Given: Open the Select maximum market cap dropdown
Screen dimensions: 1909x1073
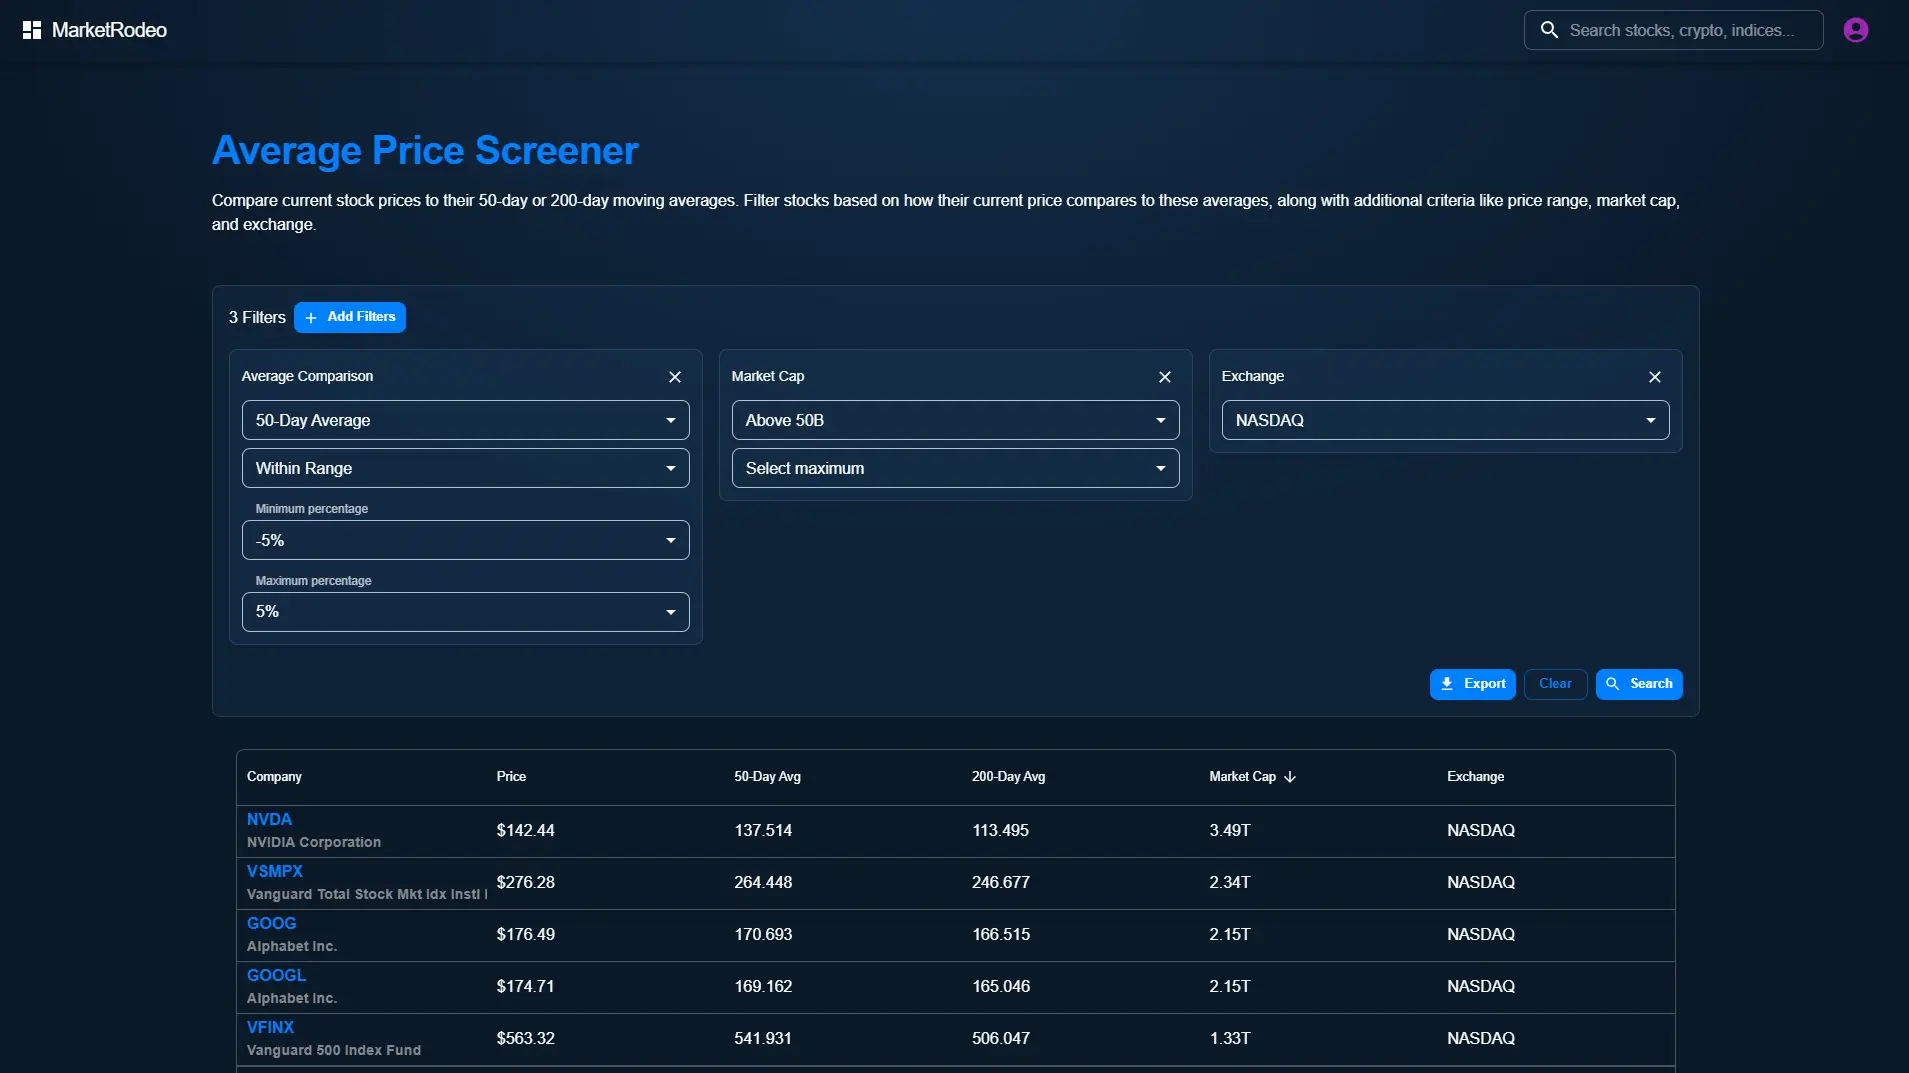Looking at the screenshot, I should pos(956,468).
